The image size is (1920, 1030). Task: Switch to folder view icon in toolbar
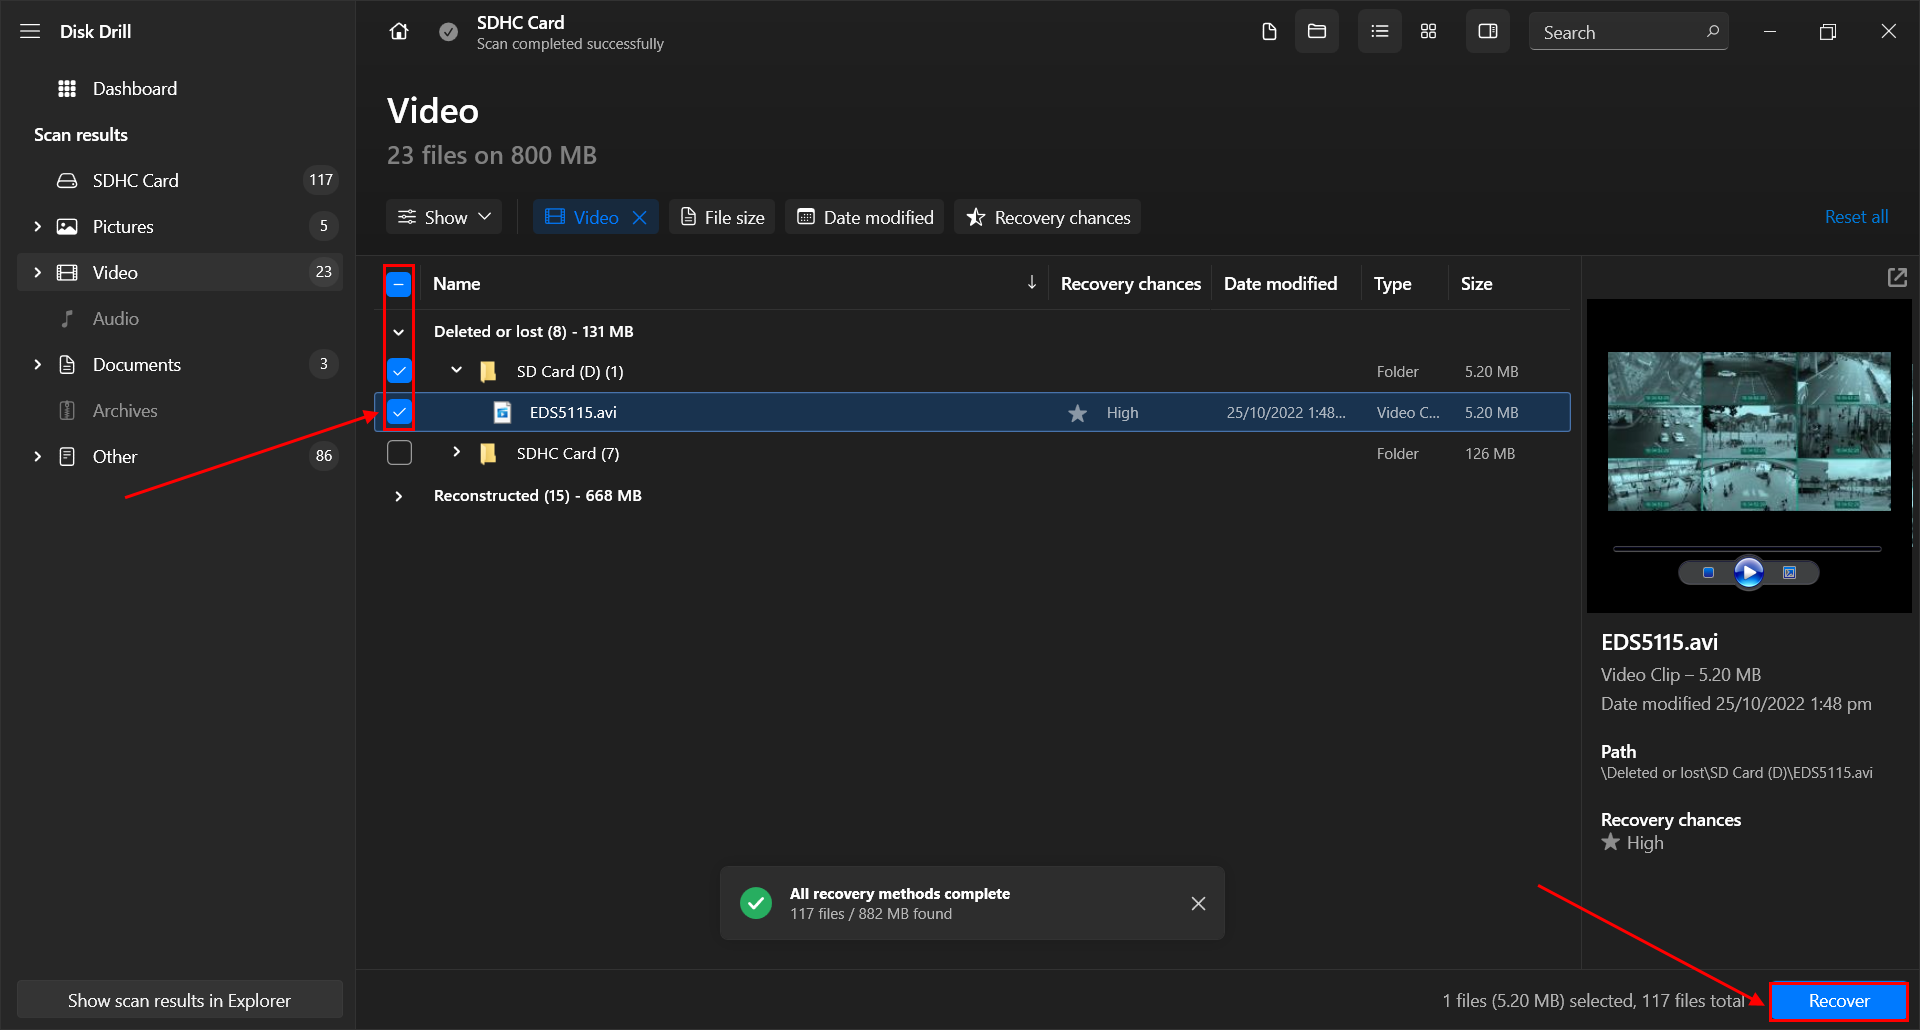(1317, 32)
